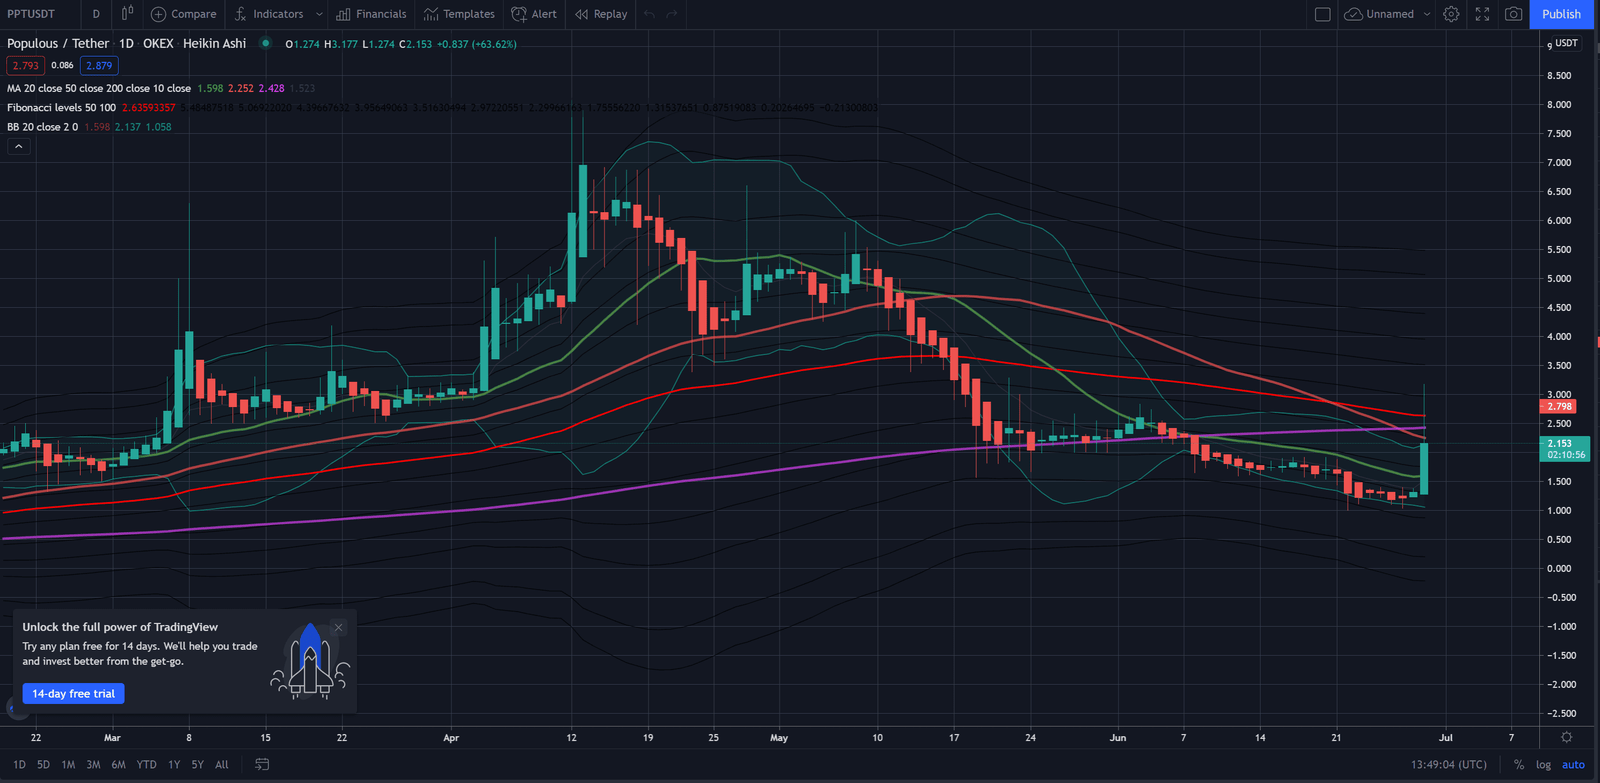The width and height of the screenshot is (1600, 783).
Task: Click the Publish button
Action: 1561,14
